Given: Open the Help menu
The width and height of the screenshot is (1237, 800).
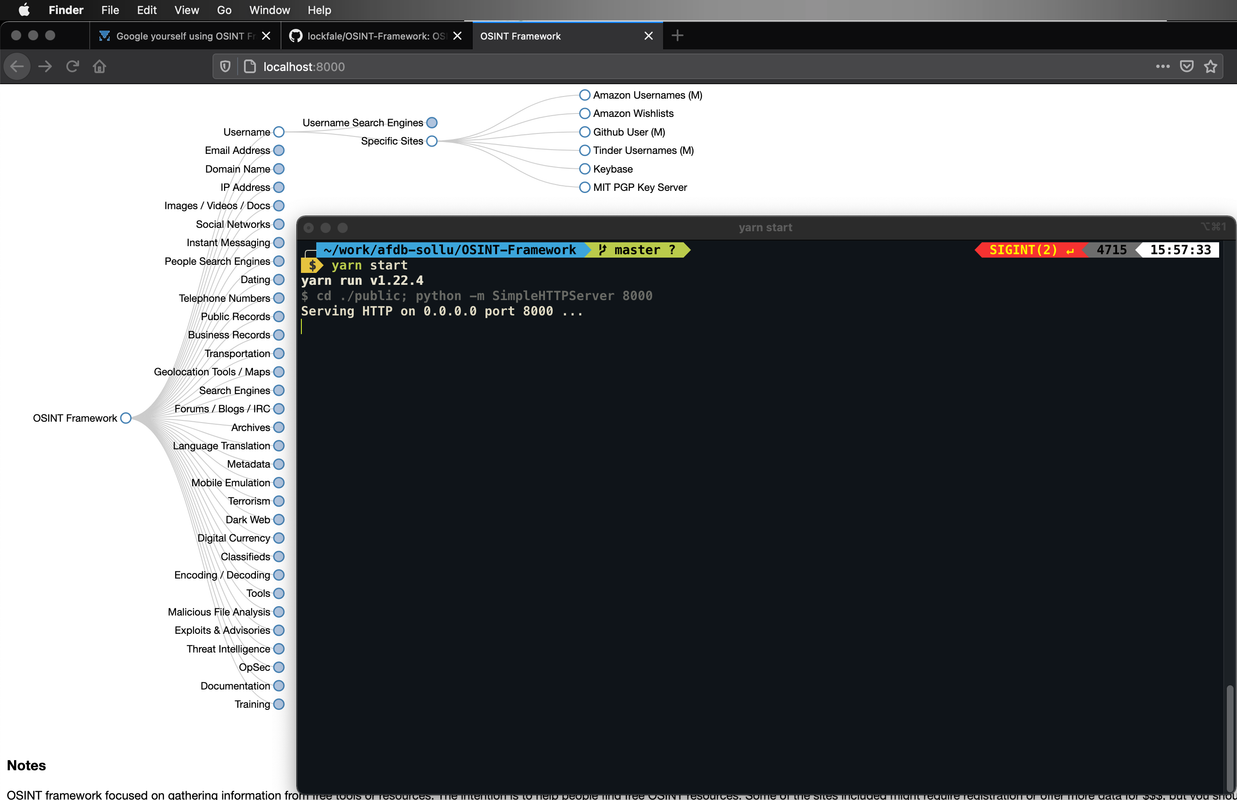Looking at the screenshot, I should coord(319,10).
